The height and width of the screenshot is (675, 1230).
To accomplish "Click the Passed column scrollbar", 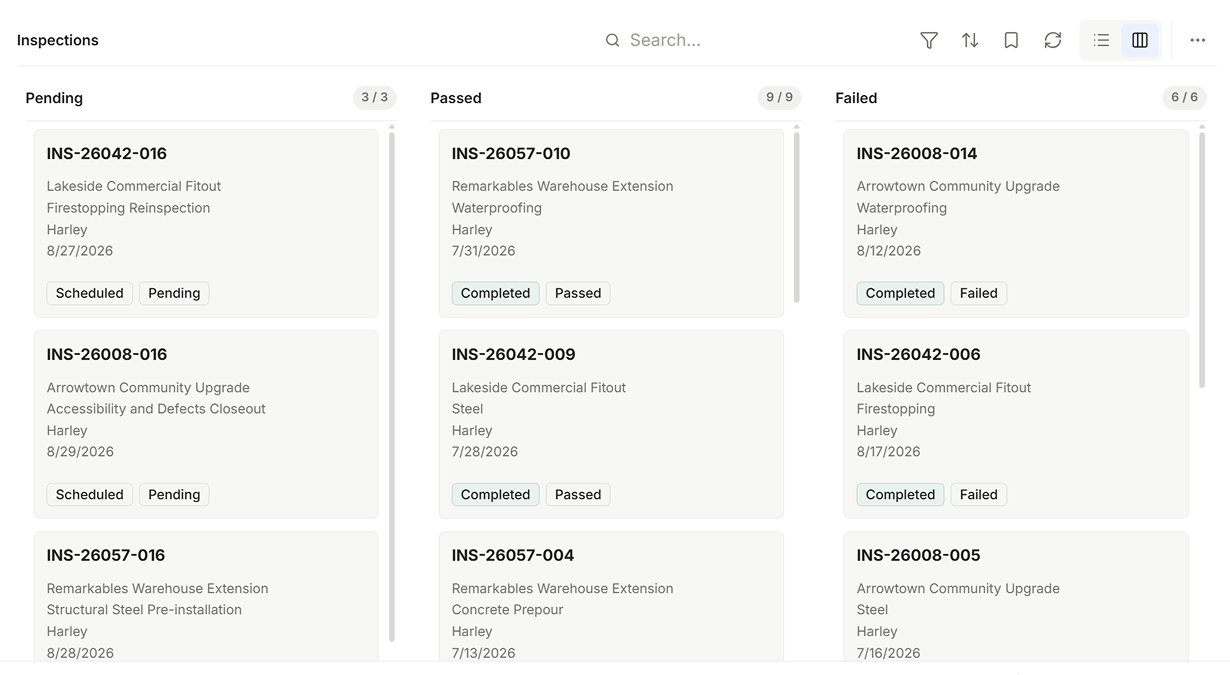I will pos(797,217).
